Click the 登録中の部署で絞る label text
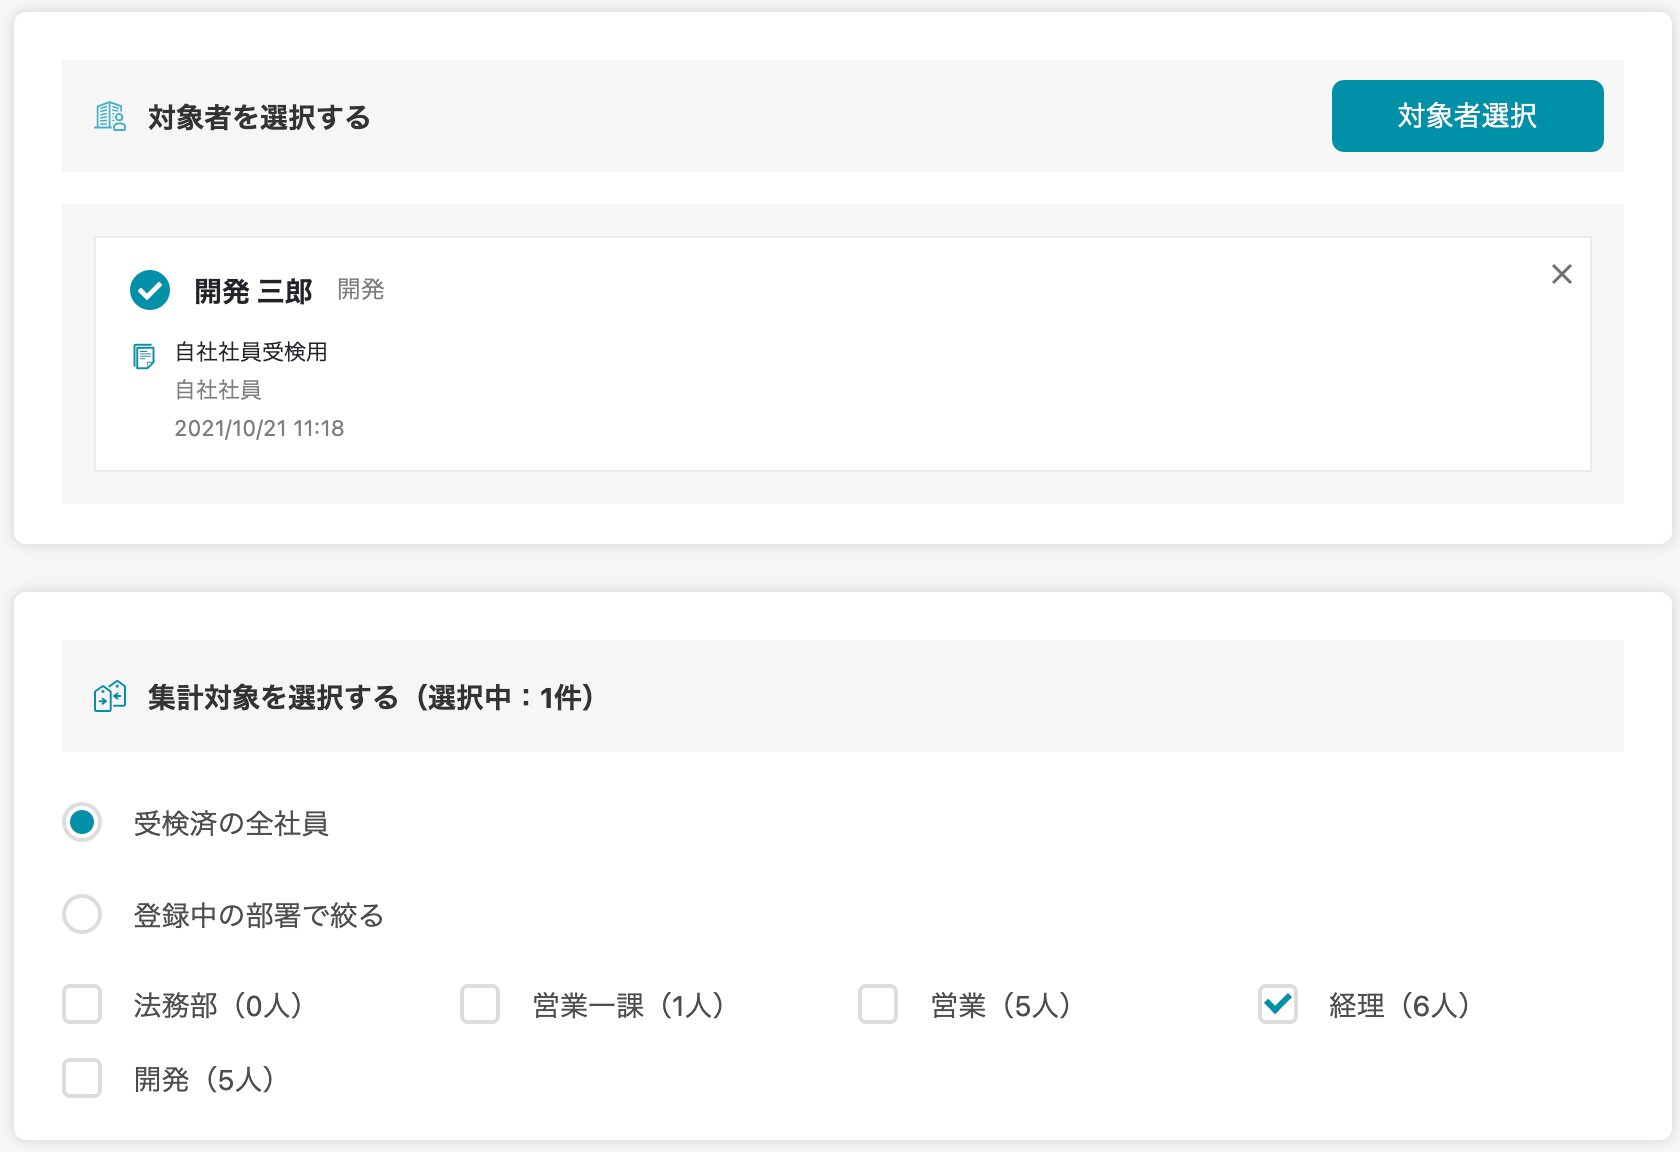Screen dimensions: 1680x1152 (259, 915)
